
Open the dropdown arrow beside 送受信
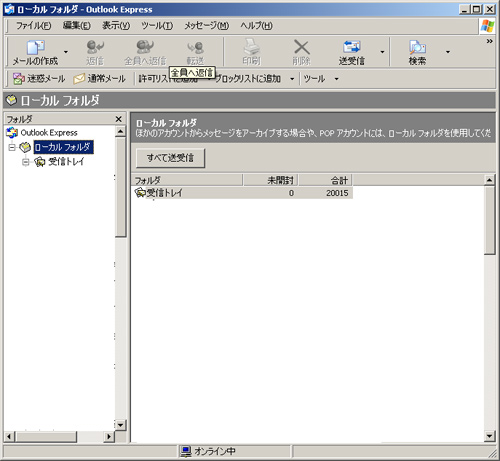click(382, 52)
